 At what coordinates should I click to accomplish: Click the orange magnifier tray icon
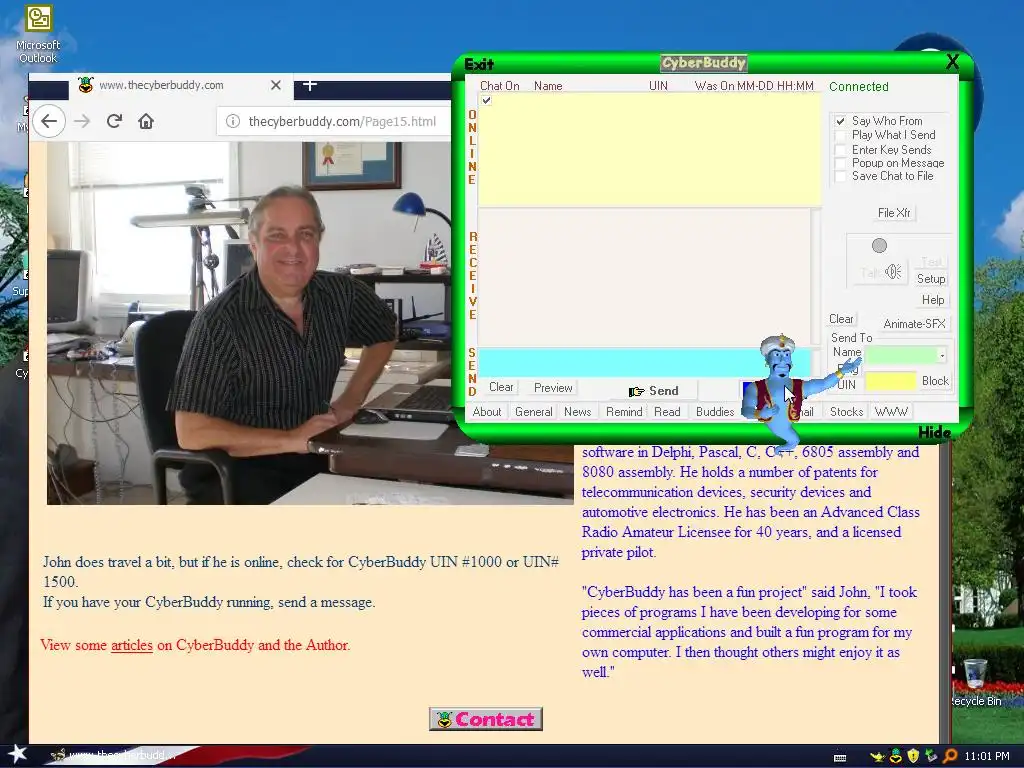(950, 756)
